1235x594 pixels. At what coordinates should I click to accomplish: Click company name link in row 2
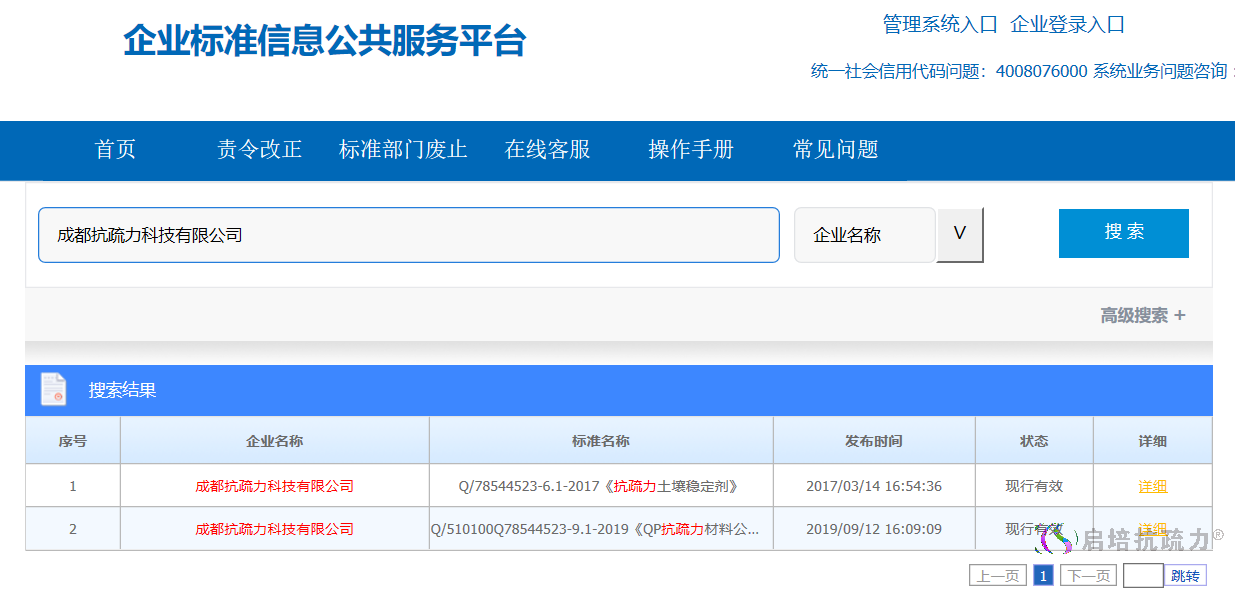click(x=274, y=529)
